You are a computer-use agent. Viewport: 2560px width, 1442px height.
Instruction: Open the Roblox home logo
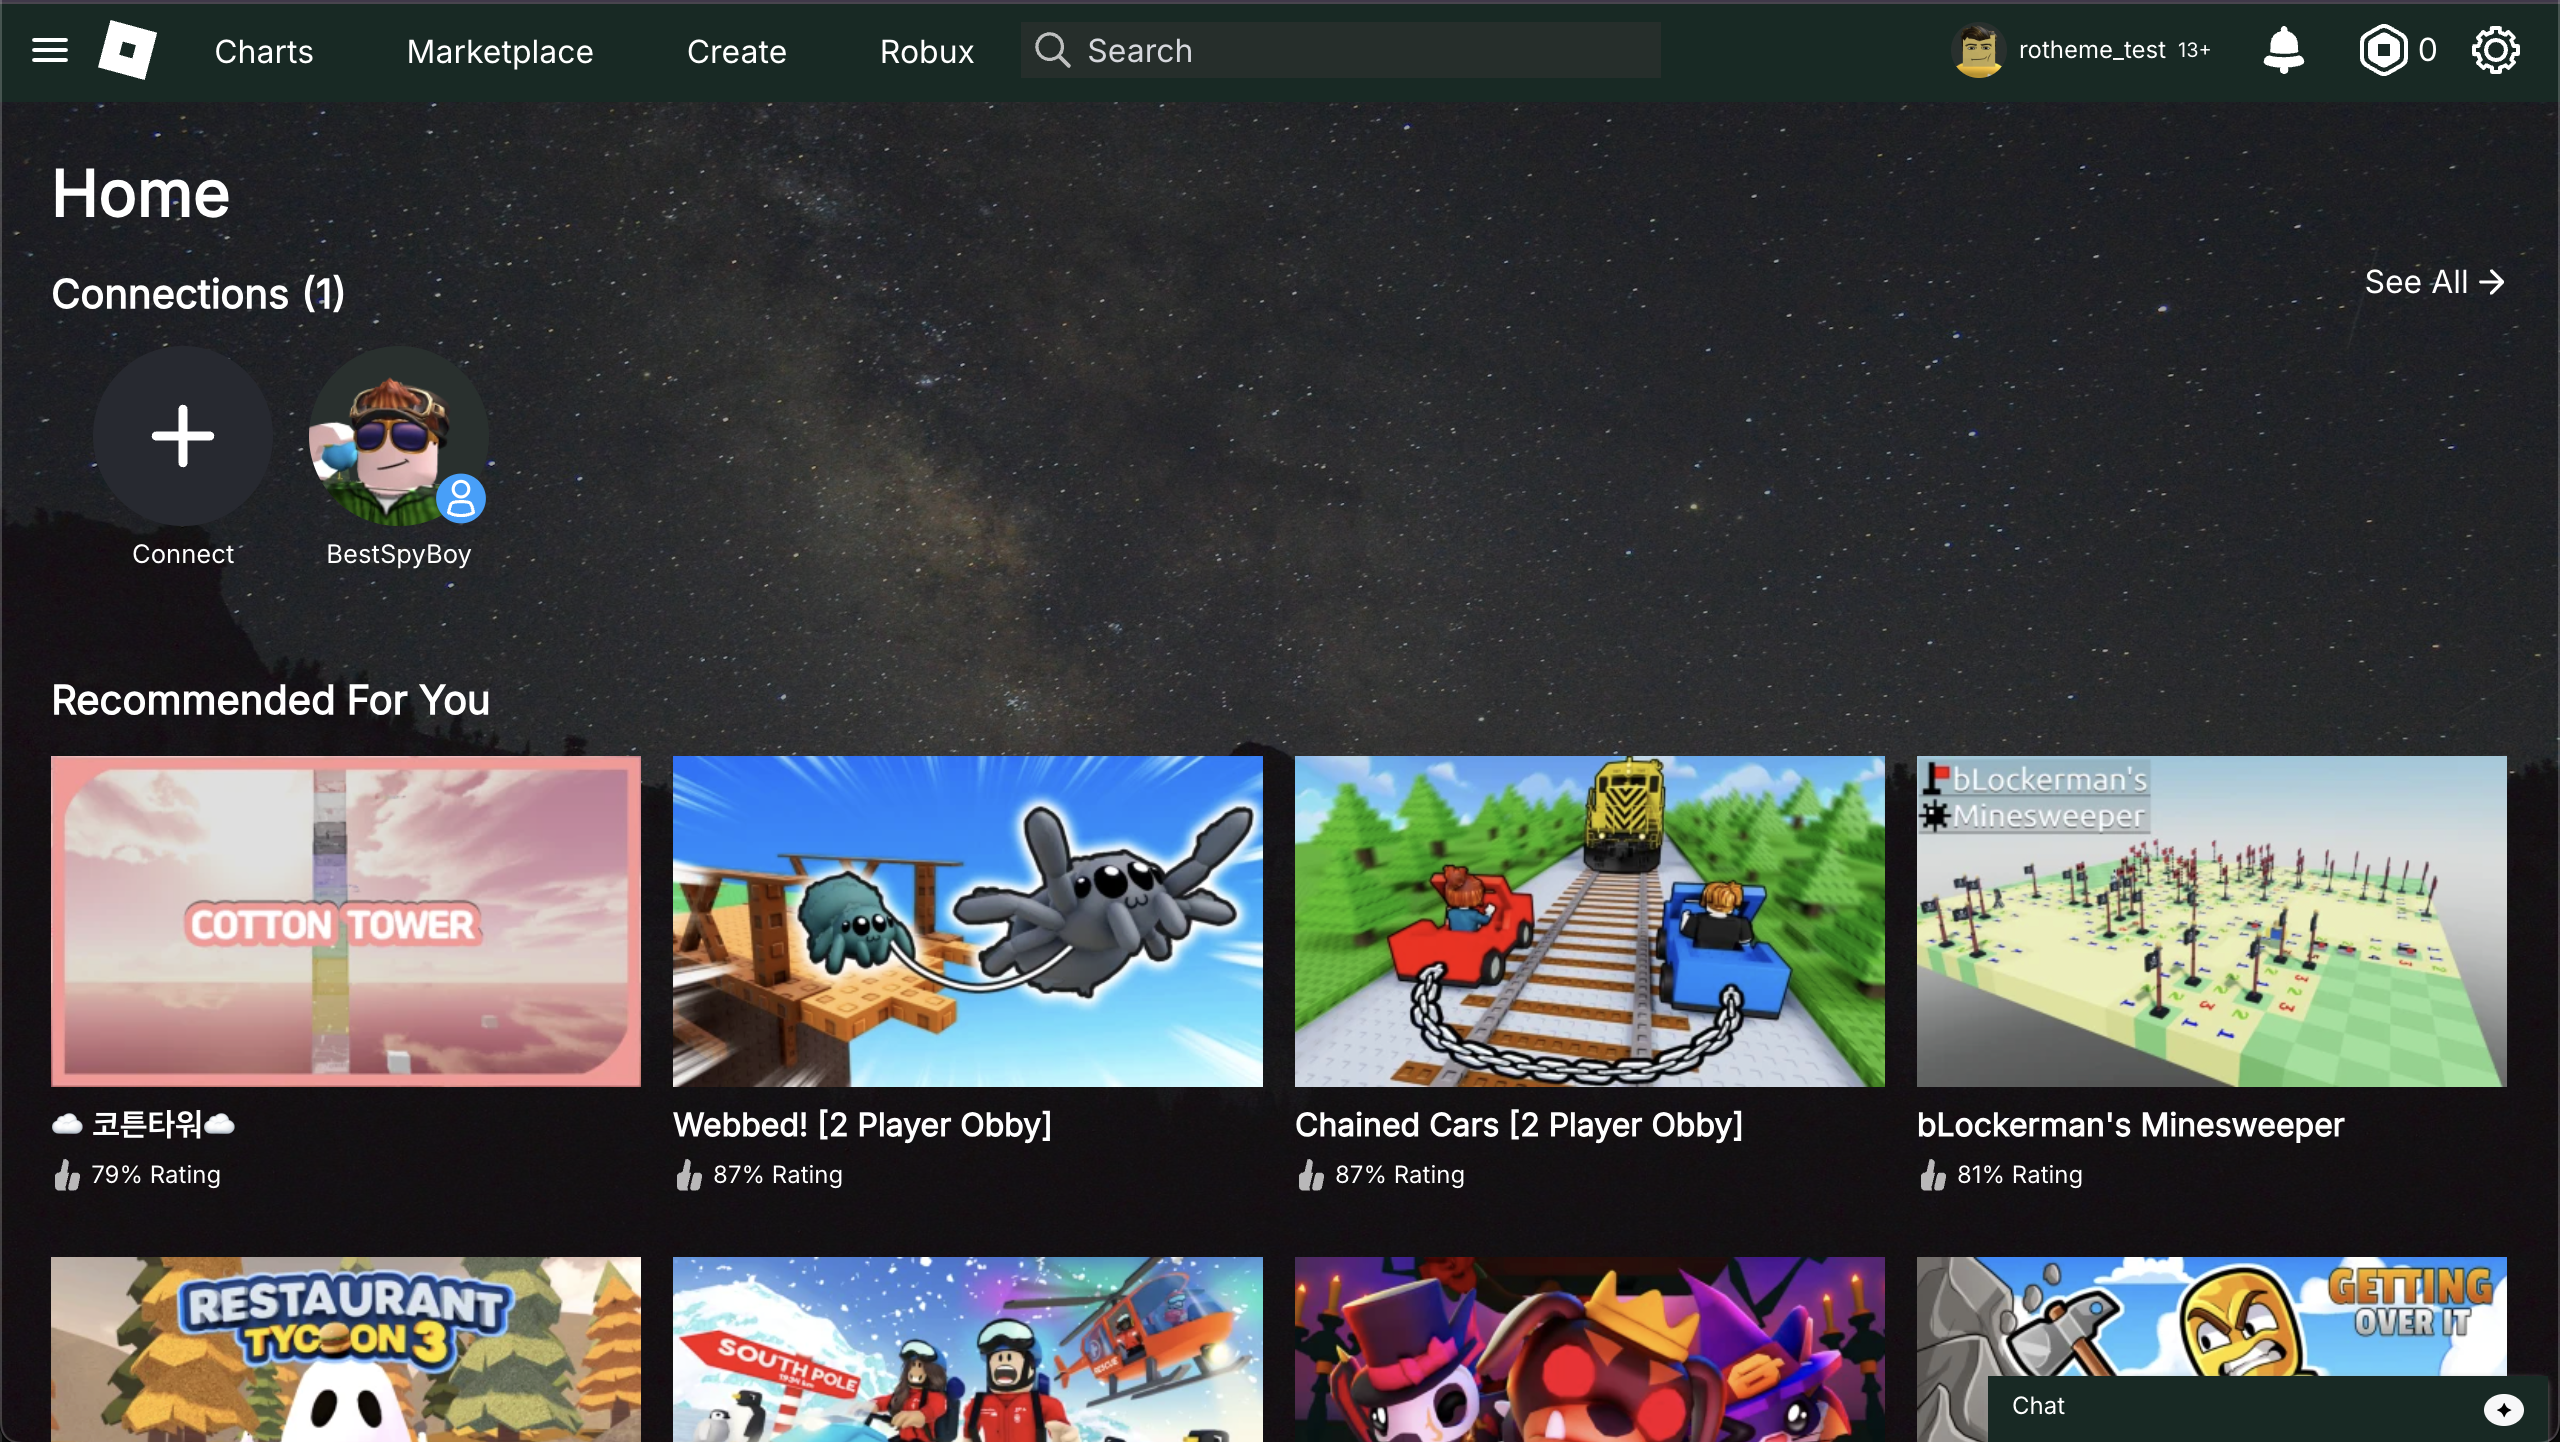point(128,50)
